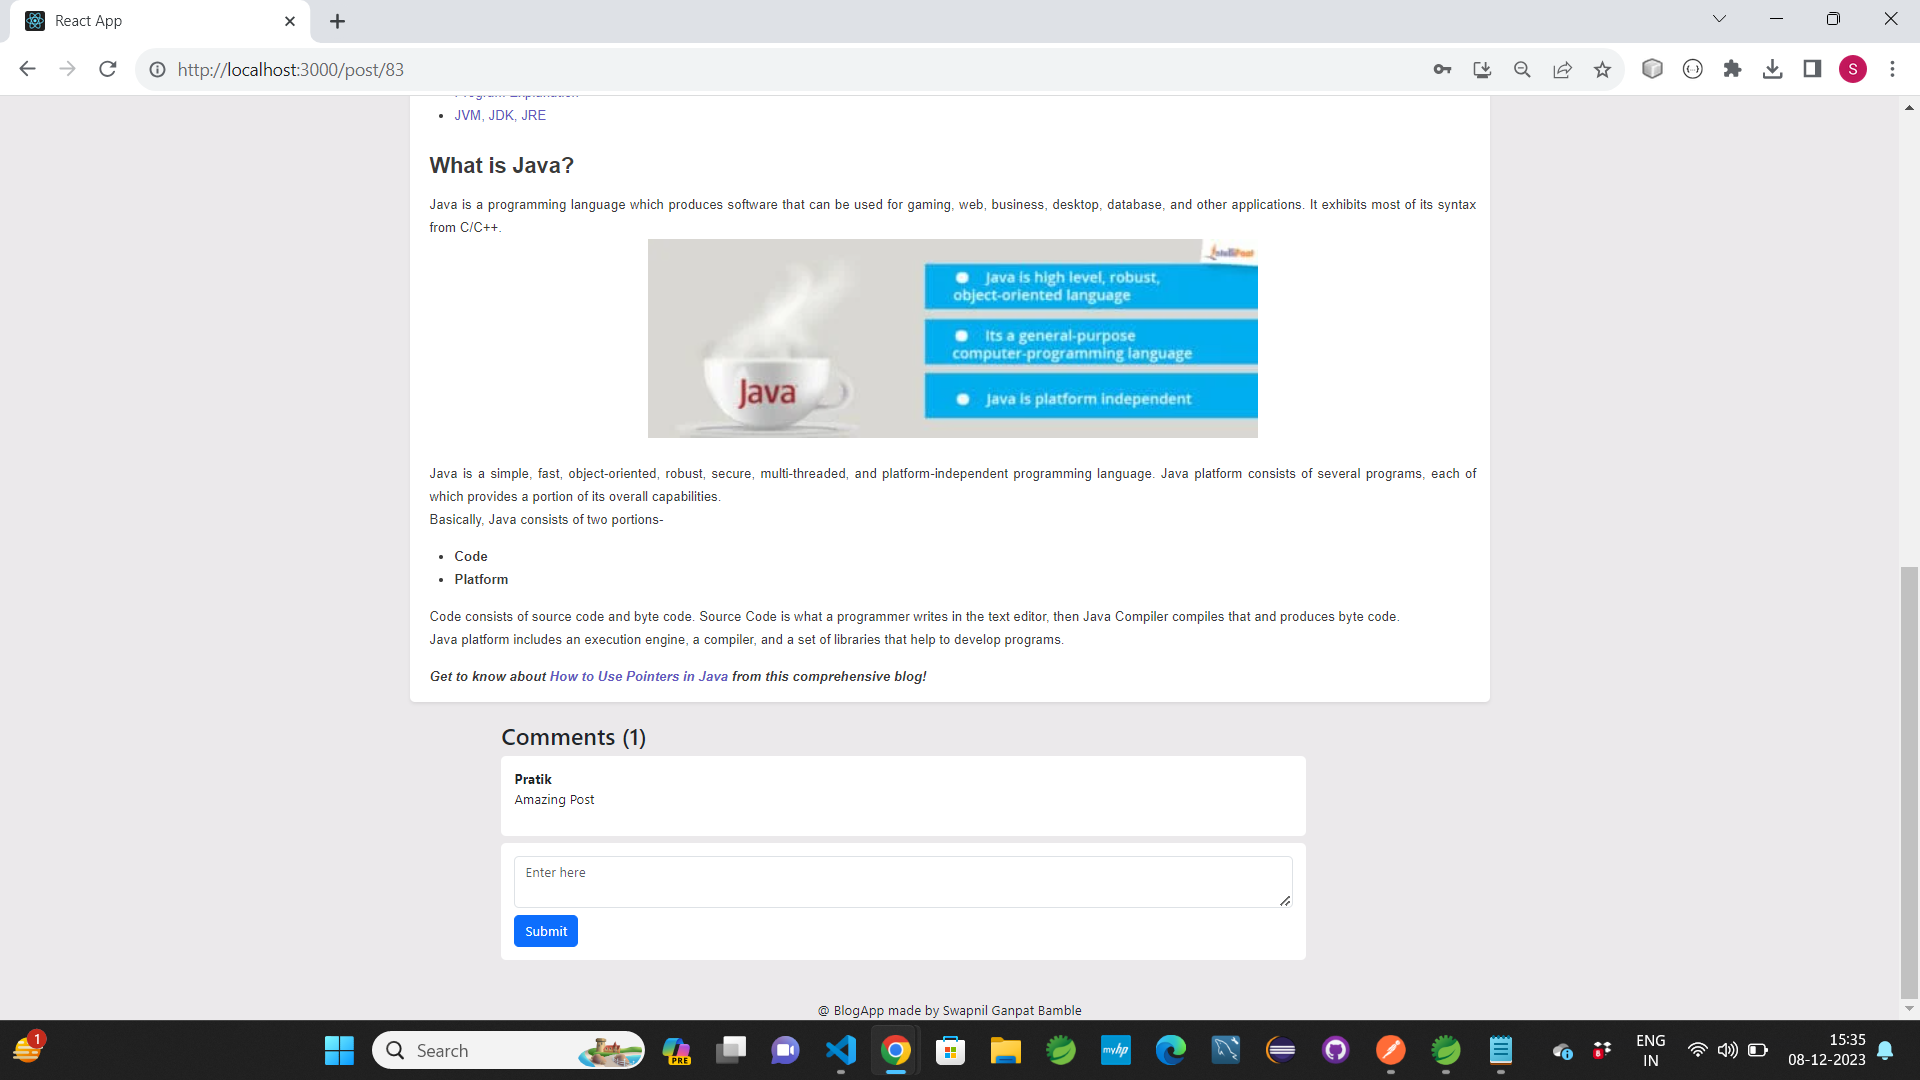Open the Chrome extensions puzzle icon
Screen dimensions: 1920x1080
click(1732, 69)
